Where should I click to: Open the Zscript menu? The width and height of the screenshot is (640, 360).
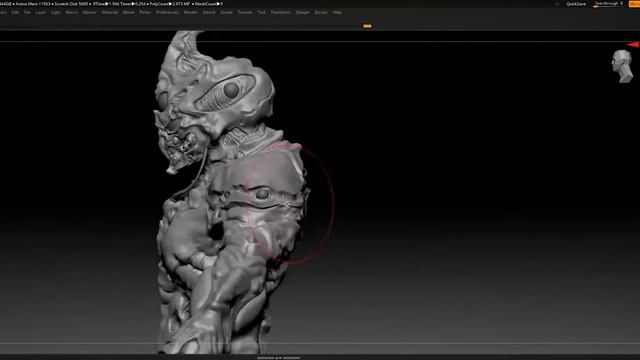[320, 12]
